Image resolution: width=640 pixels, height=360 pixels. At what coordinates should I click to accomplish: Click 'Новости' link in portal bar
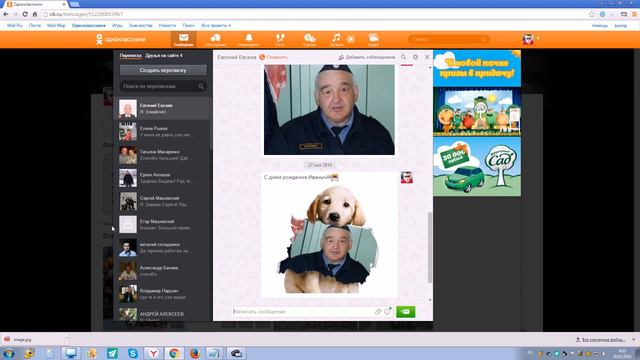[x=167, y=25]
